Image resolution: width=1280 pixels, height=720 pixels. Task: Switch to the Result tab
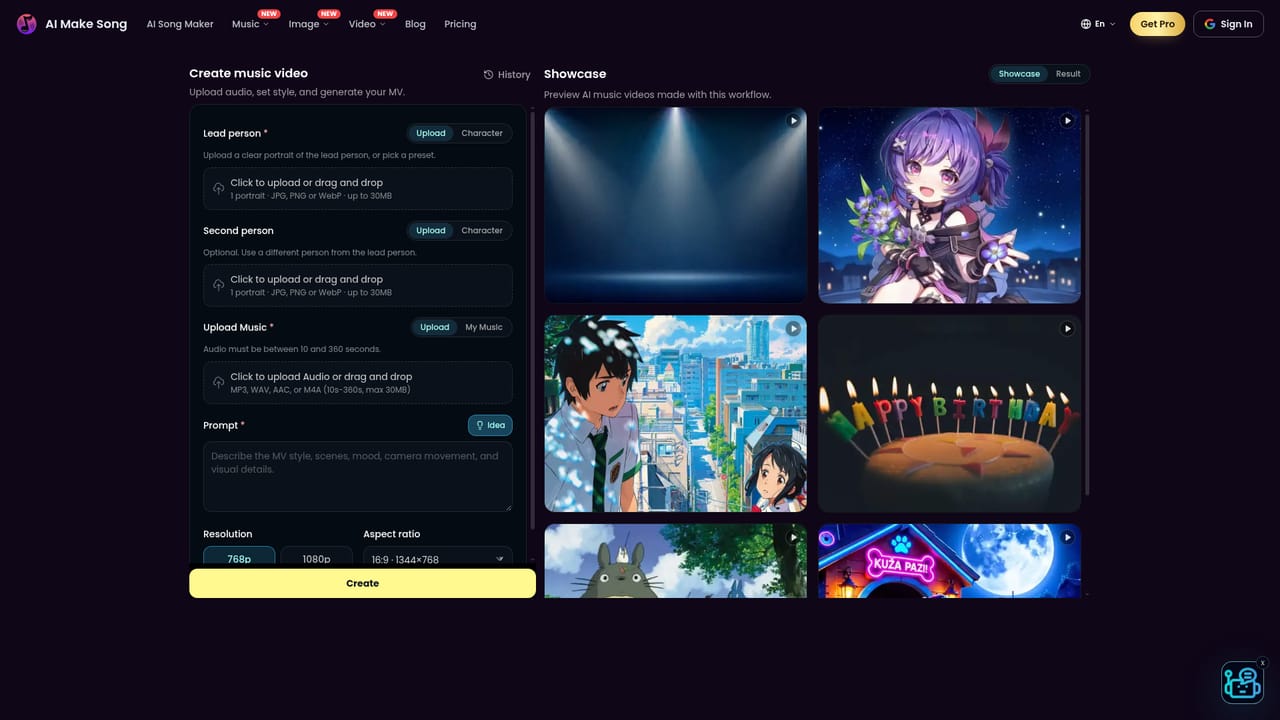tap(1068, 74)
